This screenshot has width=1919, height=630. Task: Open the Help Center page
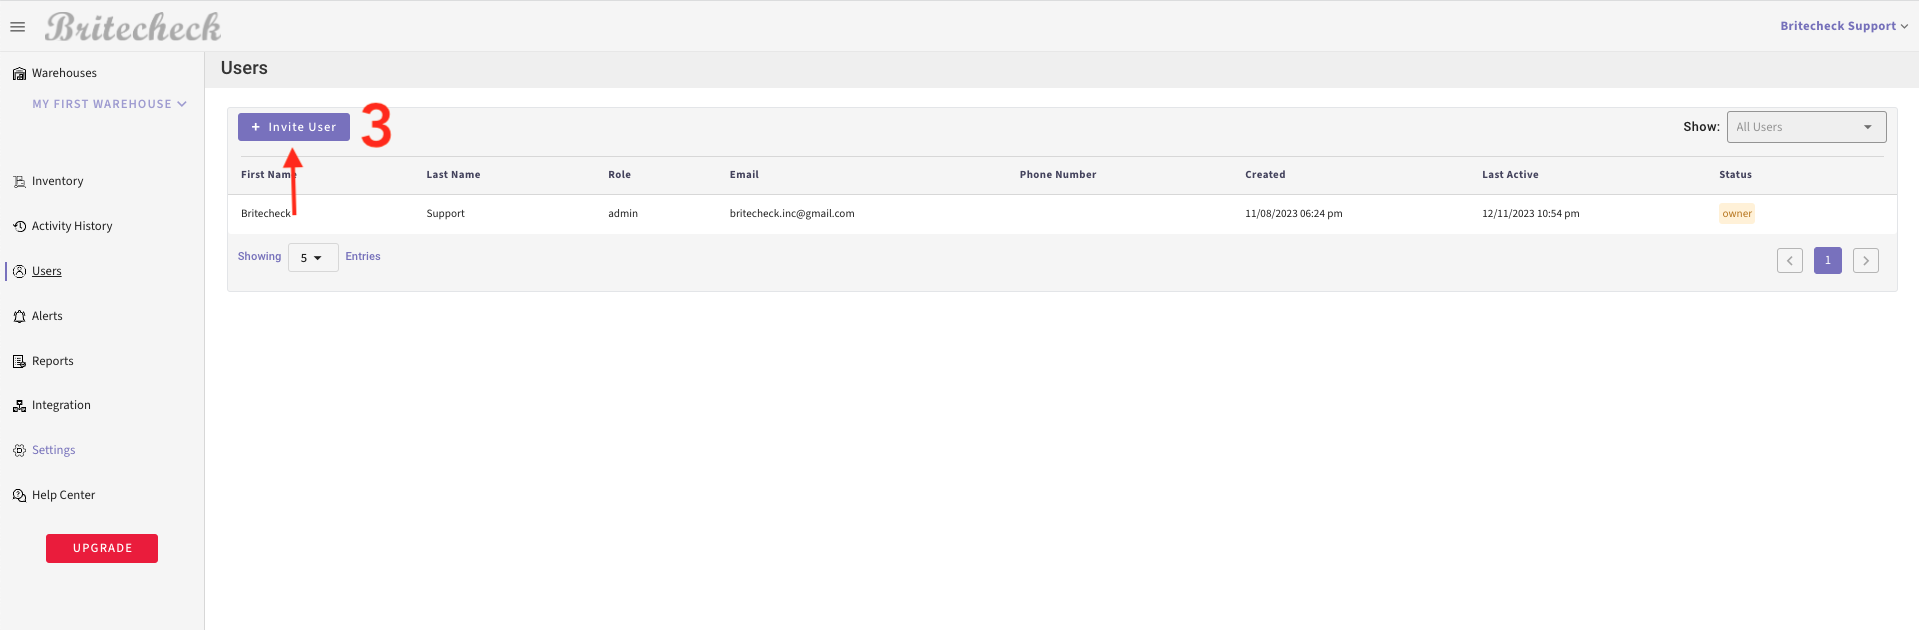(x=63, y=495)
